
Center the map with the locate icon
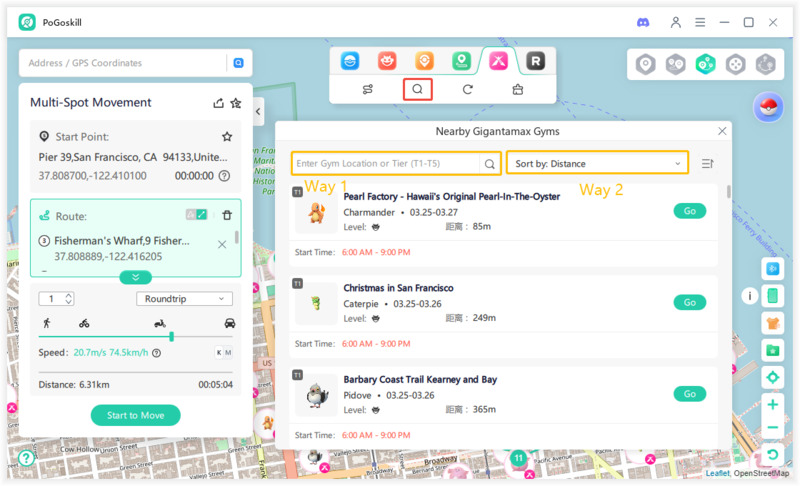click(772, 377)
